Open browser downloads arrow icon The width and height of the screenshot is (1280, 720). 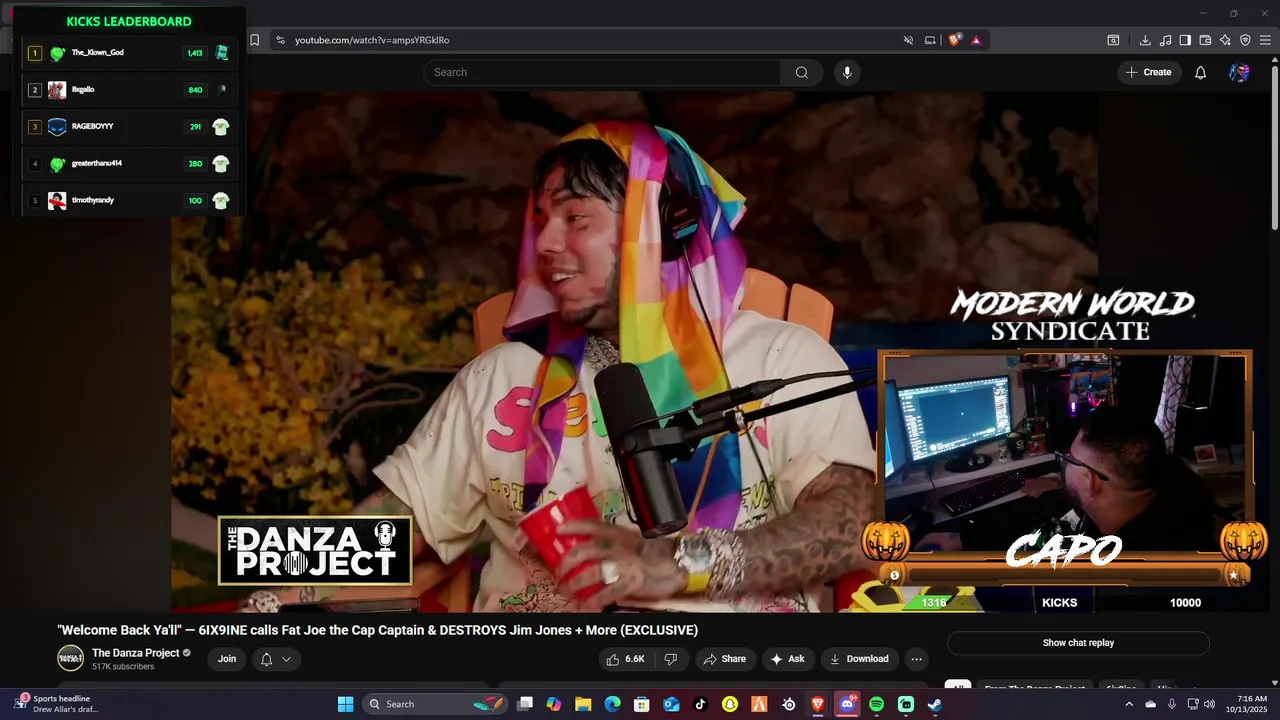click(1145, 40)
